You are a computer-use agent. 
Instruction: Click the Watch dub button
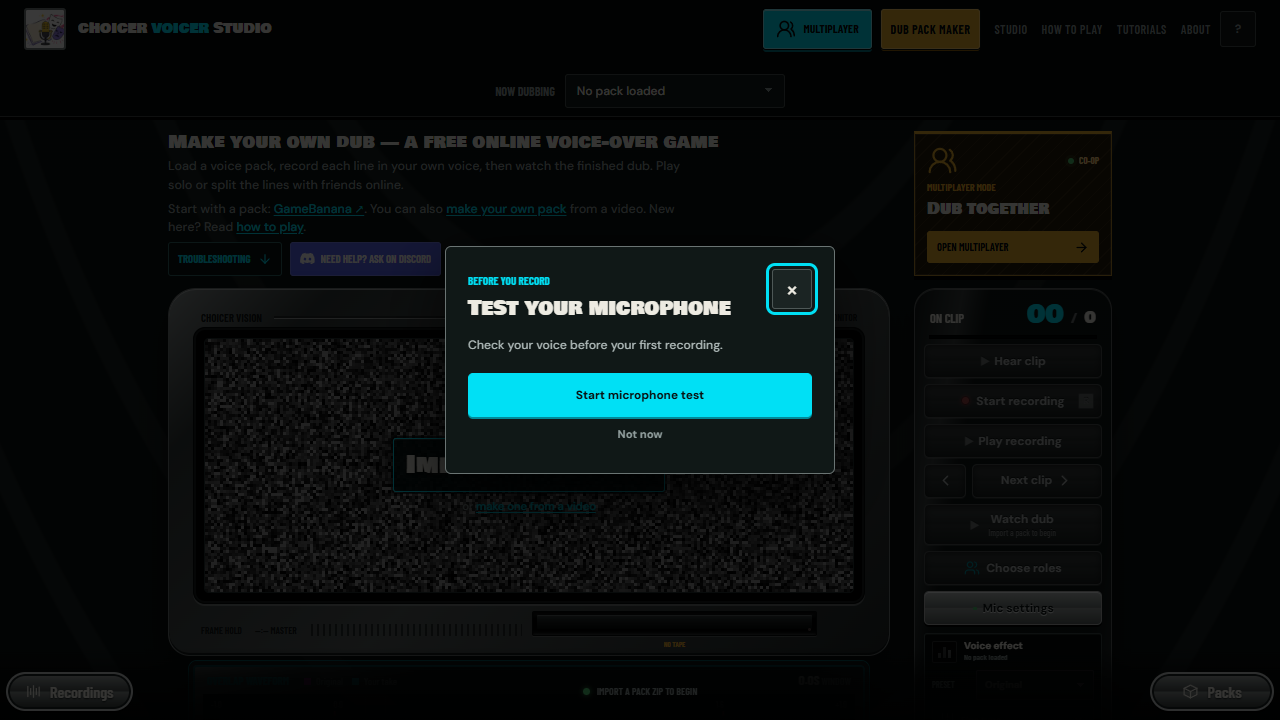coord(1013,524)
